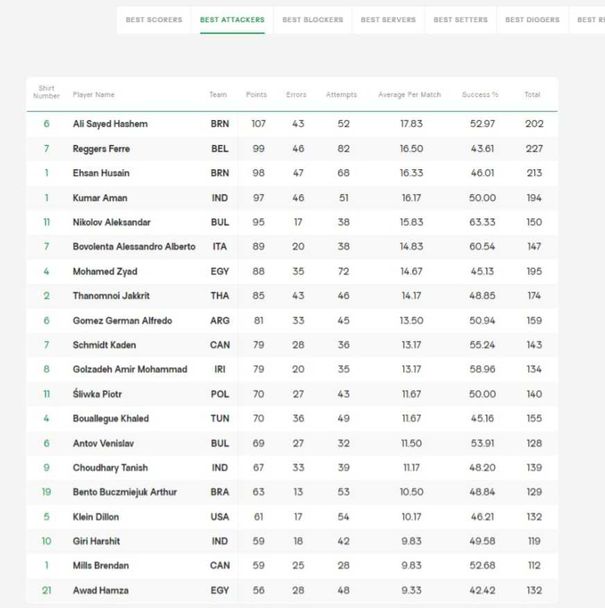Sort by the Points column header
Screen dimensions: 605x608
(x=257, y=95)
